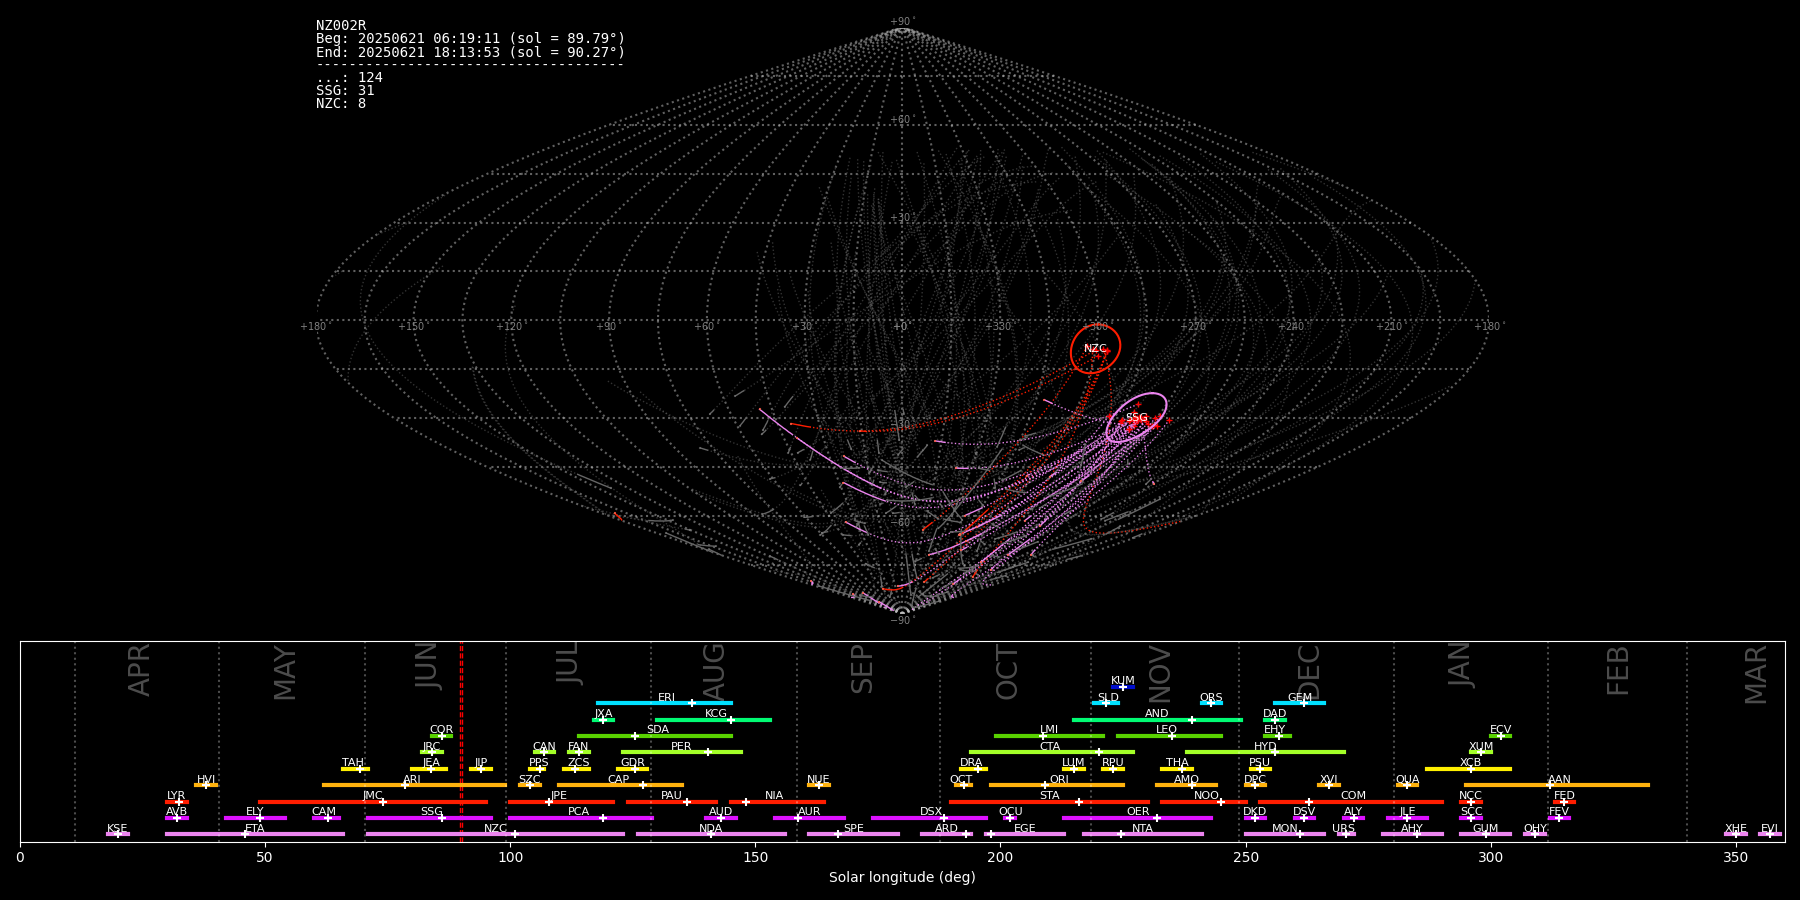1800x900 pixels.
Task: Select the DSX shower label
Action: click(x=931, y=812)
